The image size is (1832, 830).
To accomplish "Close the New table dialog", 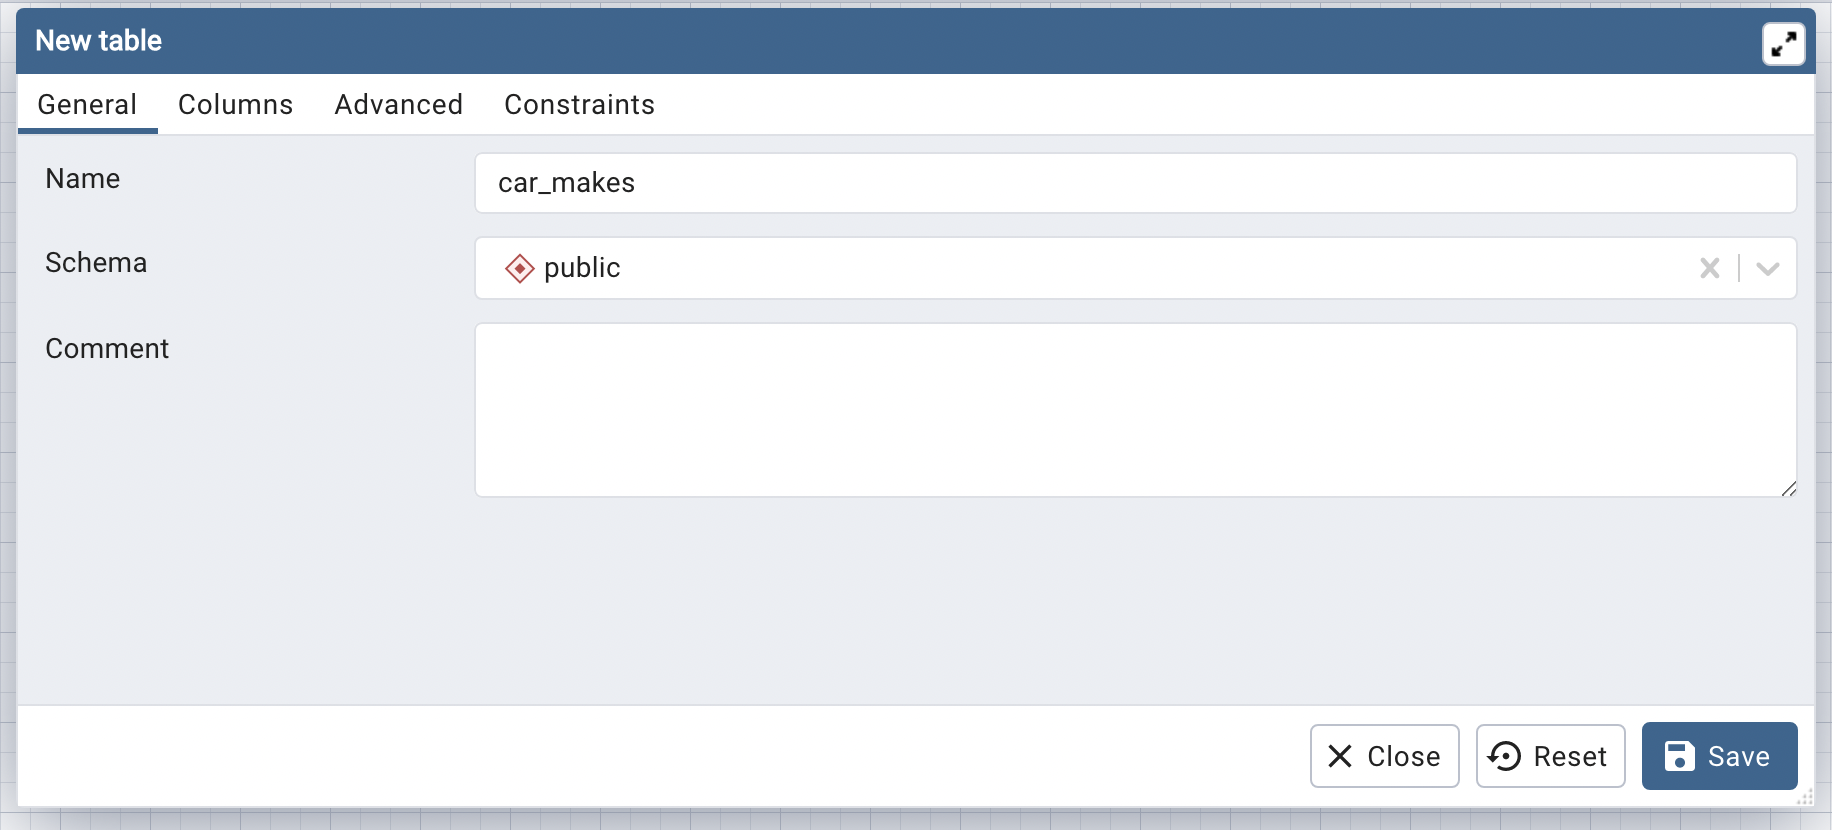I will (x=1384, y=756).
